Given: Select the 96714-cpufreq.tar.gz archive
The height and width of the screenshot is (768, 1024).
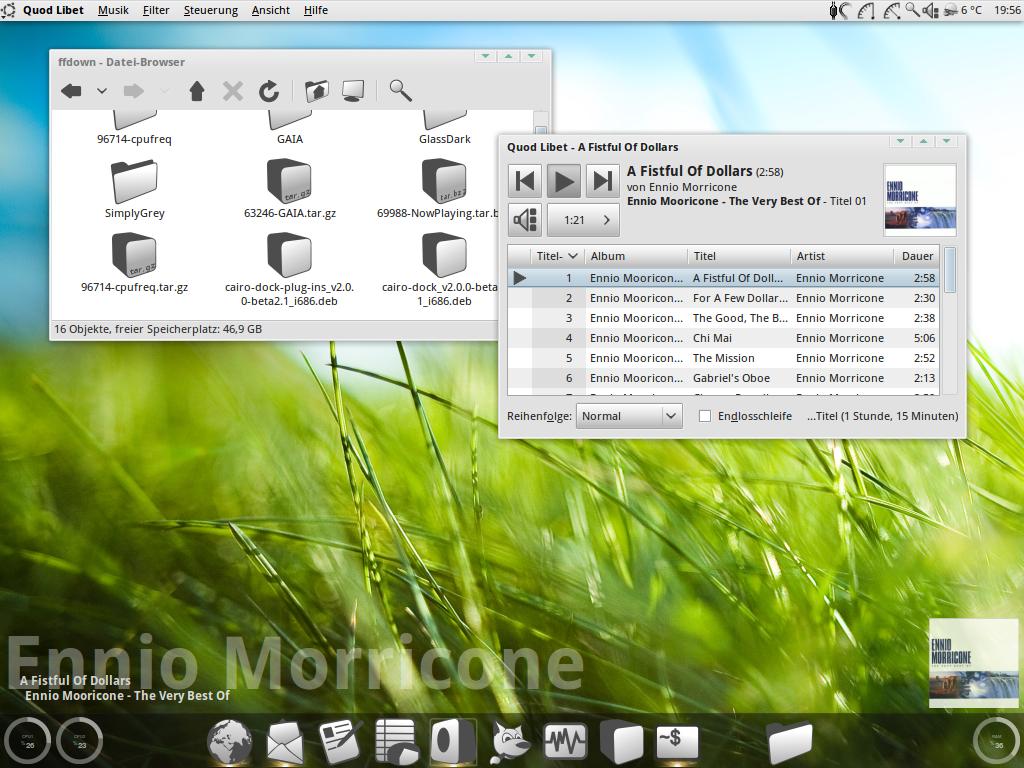Looking at the screenshot, I should [x=135, y=263].
